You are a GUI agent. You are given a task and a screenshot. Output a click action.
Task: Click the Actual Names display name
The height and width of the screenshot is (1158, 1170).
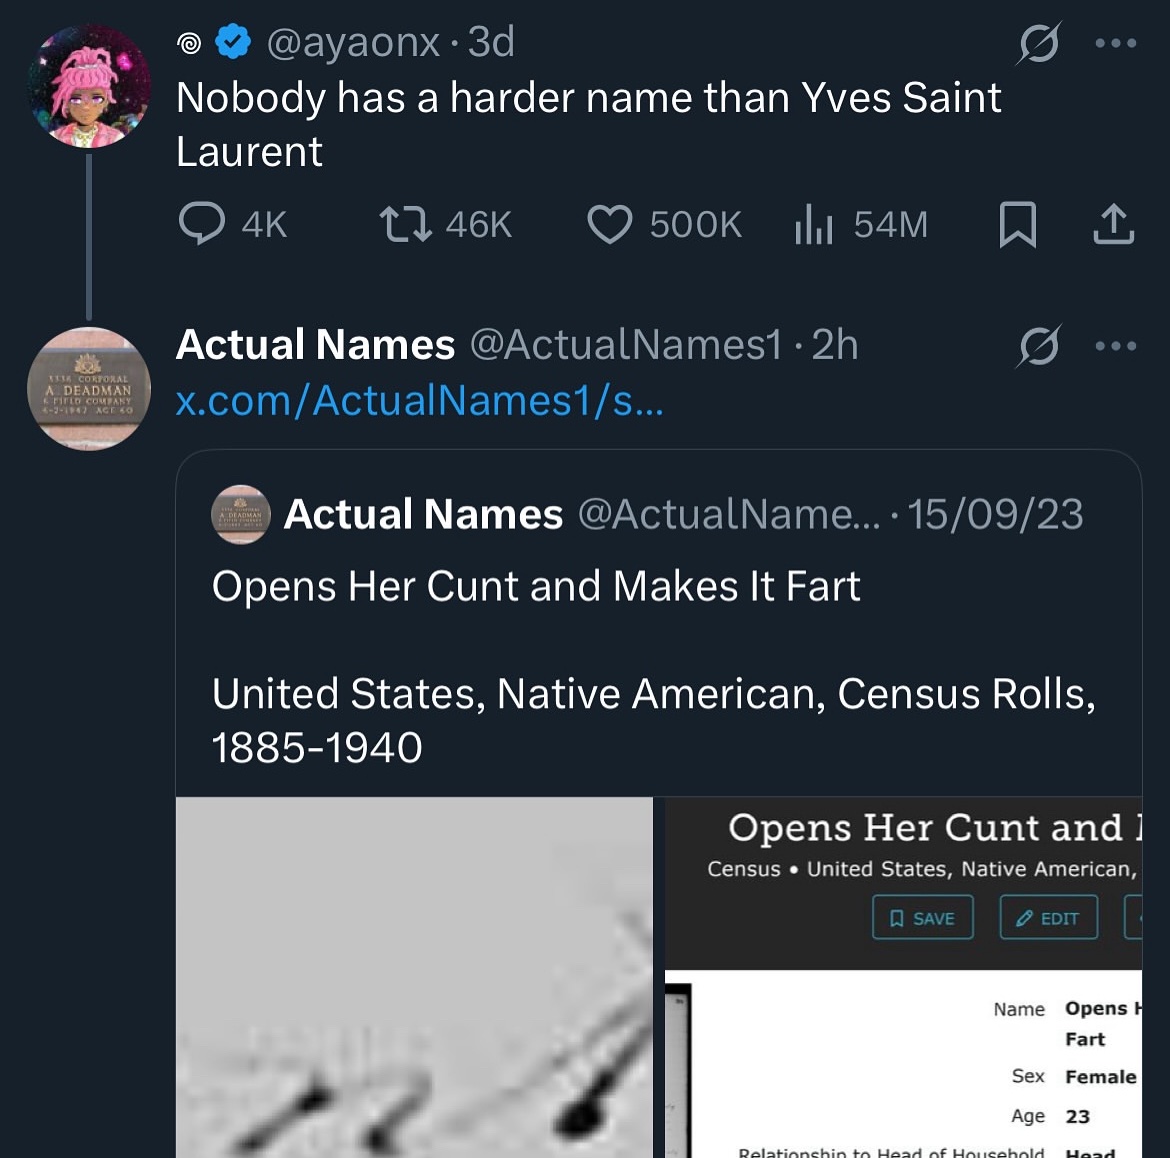point(315,345)
